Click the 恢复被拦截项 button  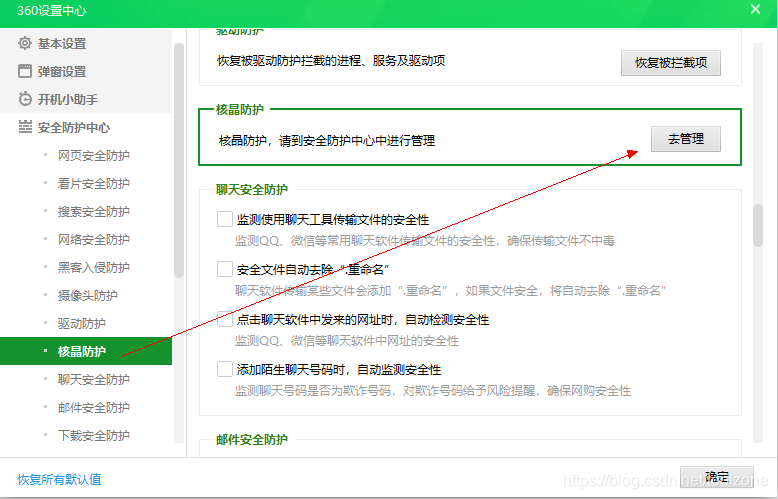[670, 62]
